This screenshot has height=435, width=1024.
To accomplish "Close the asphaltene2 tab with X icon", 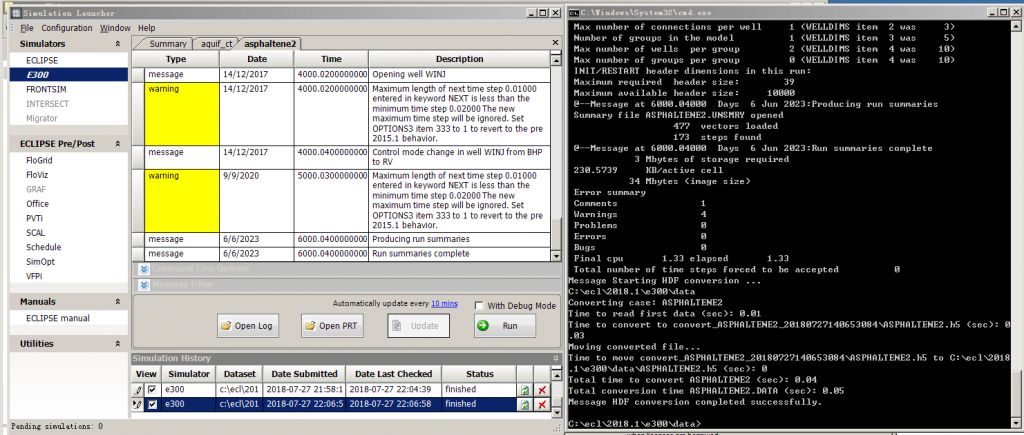I will click(x=555, y=43).
